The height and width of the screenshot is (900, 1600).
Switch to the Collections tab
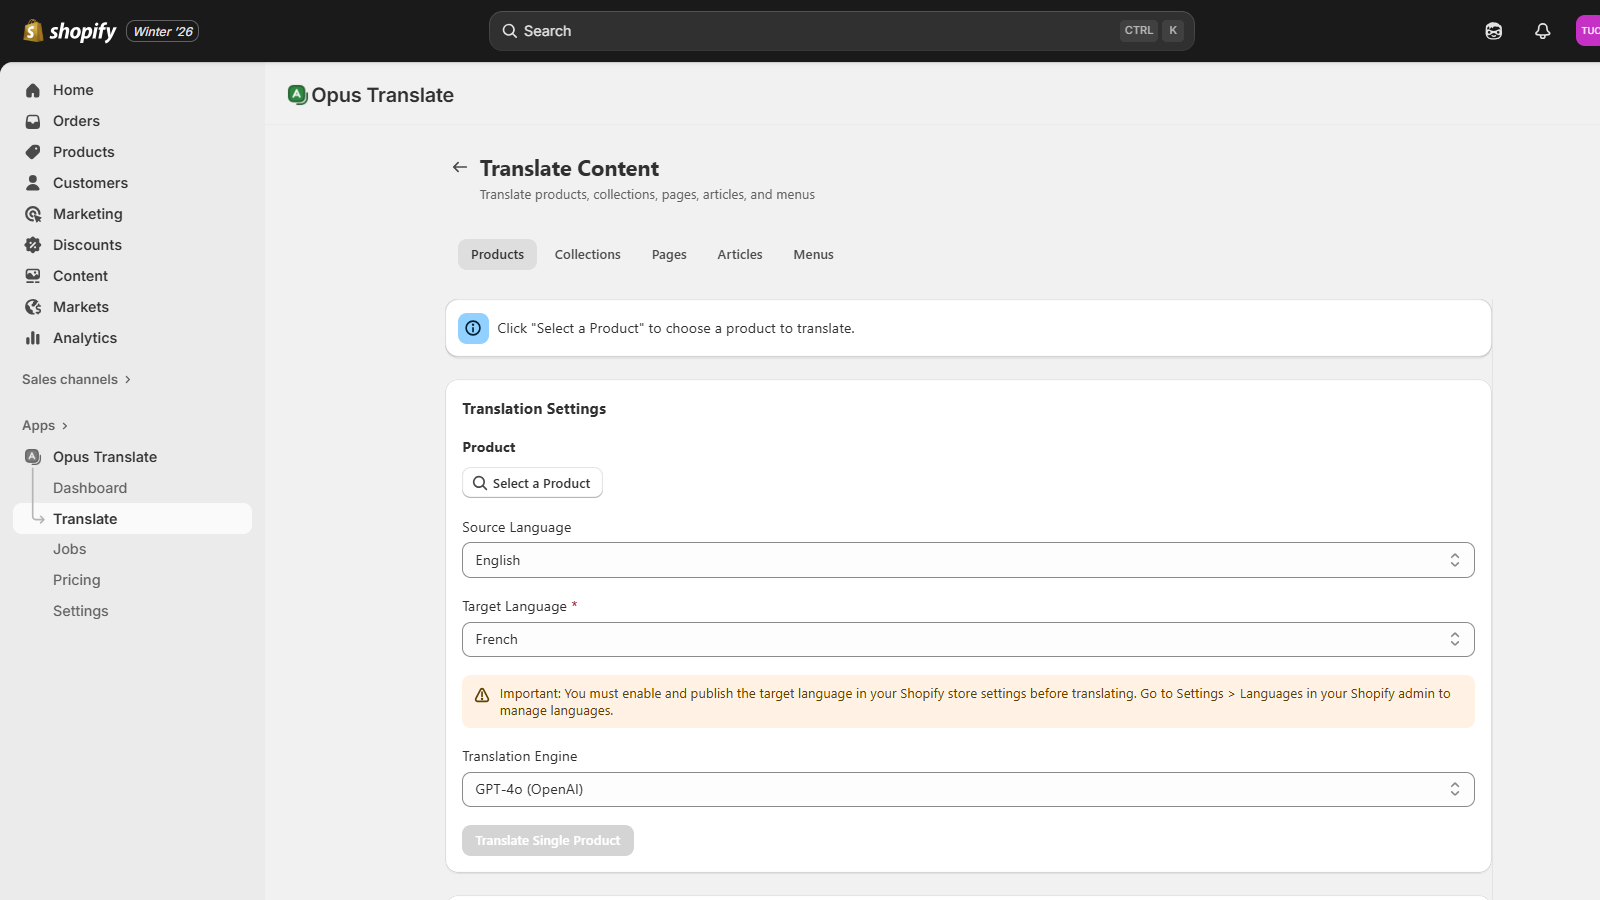(x=588, y=254)
